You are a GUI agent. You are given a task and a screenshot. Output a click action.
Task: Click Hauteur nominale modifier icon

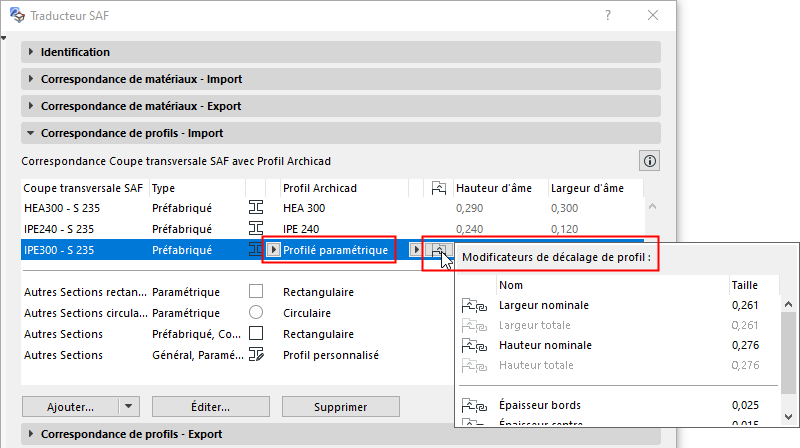[x=474, y=345]
